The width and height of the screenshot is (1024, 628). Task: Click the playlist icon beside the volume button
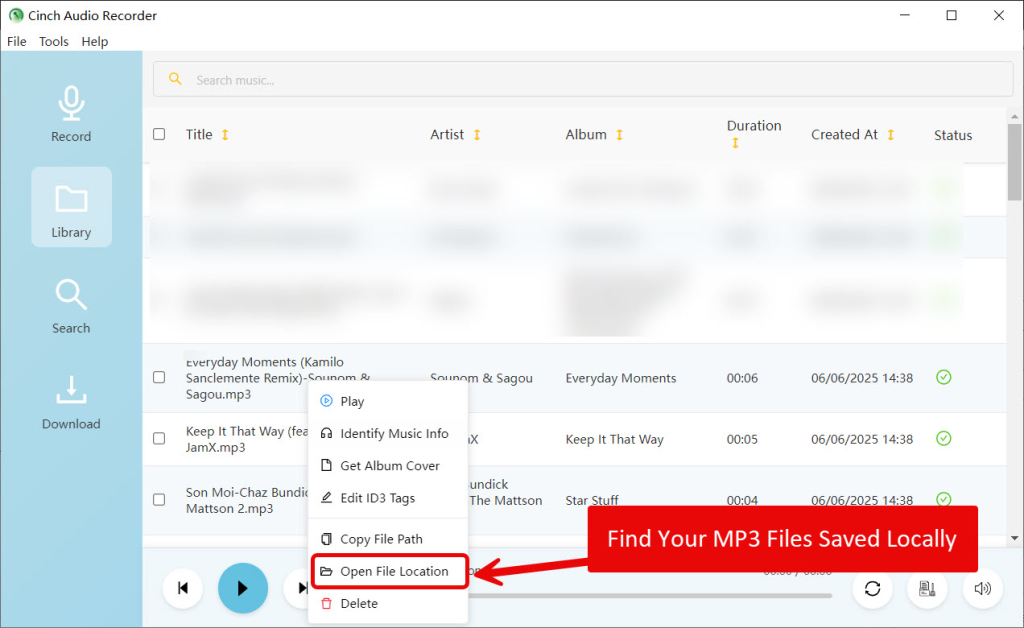(x=927, y=589)
